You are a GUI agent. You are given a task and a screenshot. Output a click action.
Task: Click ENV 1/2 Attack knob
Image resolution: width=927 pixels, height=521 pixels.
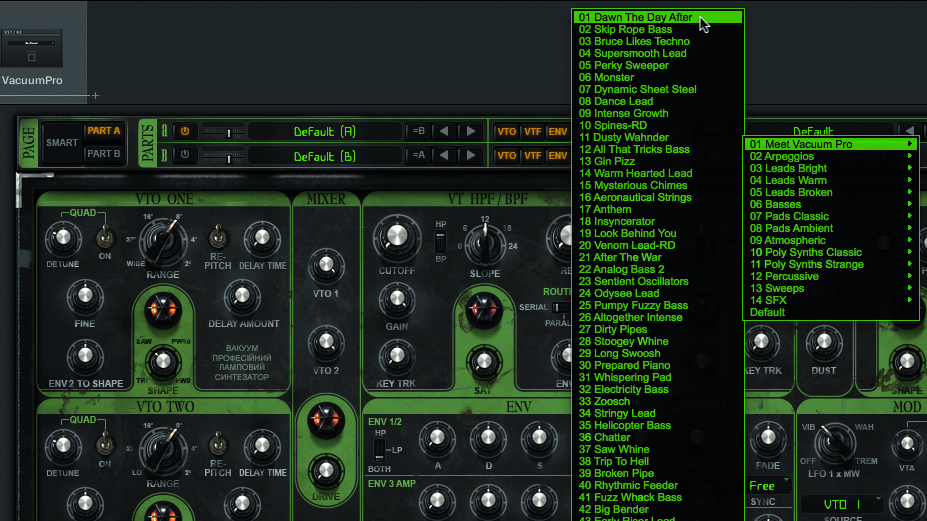coord(437,439)
